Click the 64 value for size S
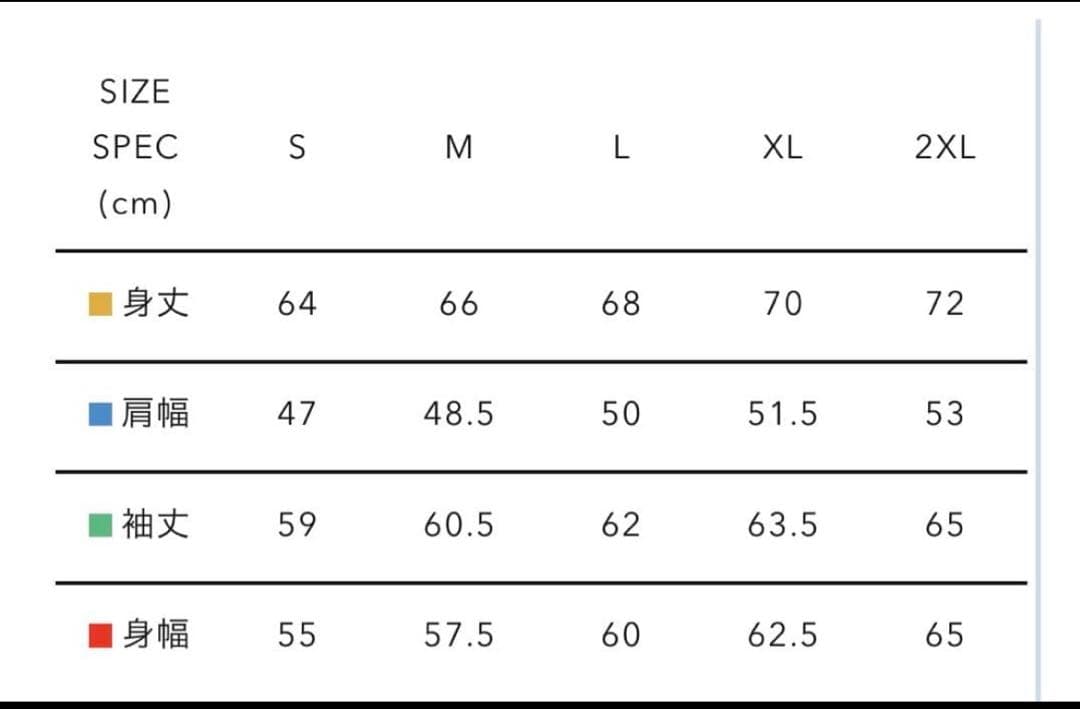Viewport: 1080px width, 709px height. pyautogui.click(x=297, y=303)
